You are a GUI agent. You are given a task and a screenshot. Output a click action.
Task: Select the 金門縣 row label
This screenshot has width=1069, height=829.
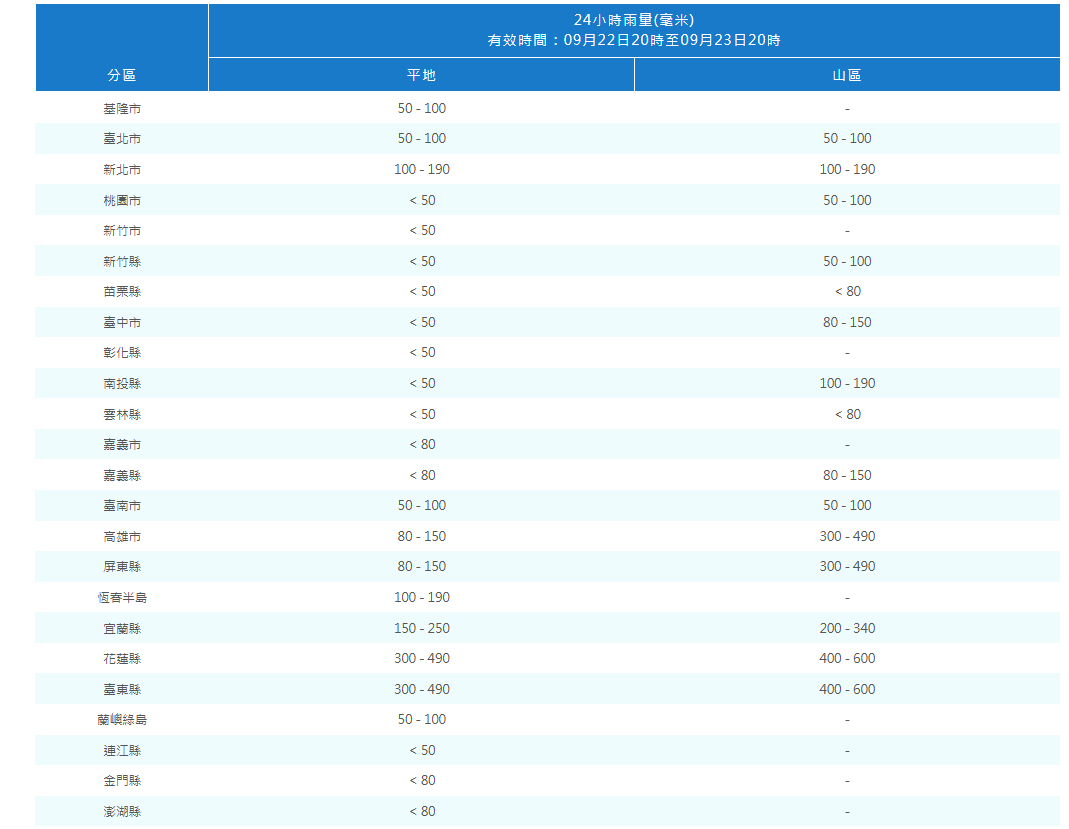click(x=122, y=781)
